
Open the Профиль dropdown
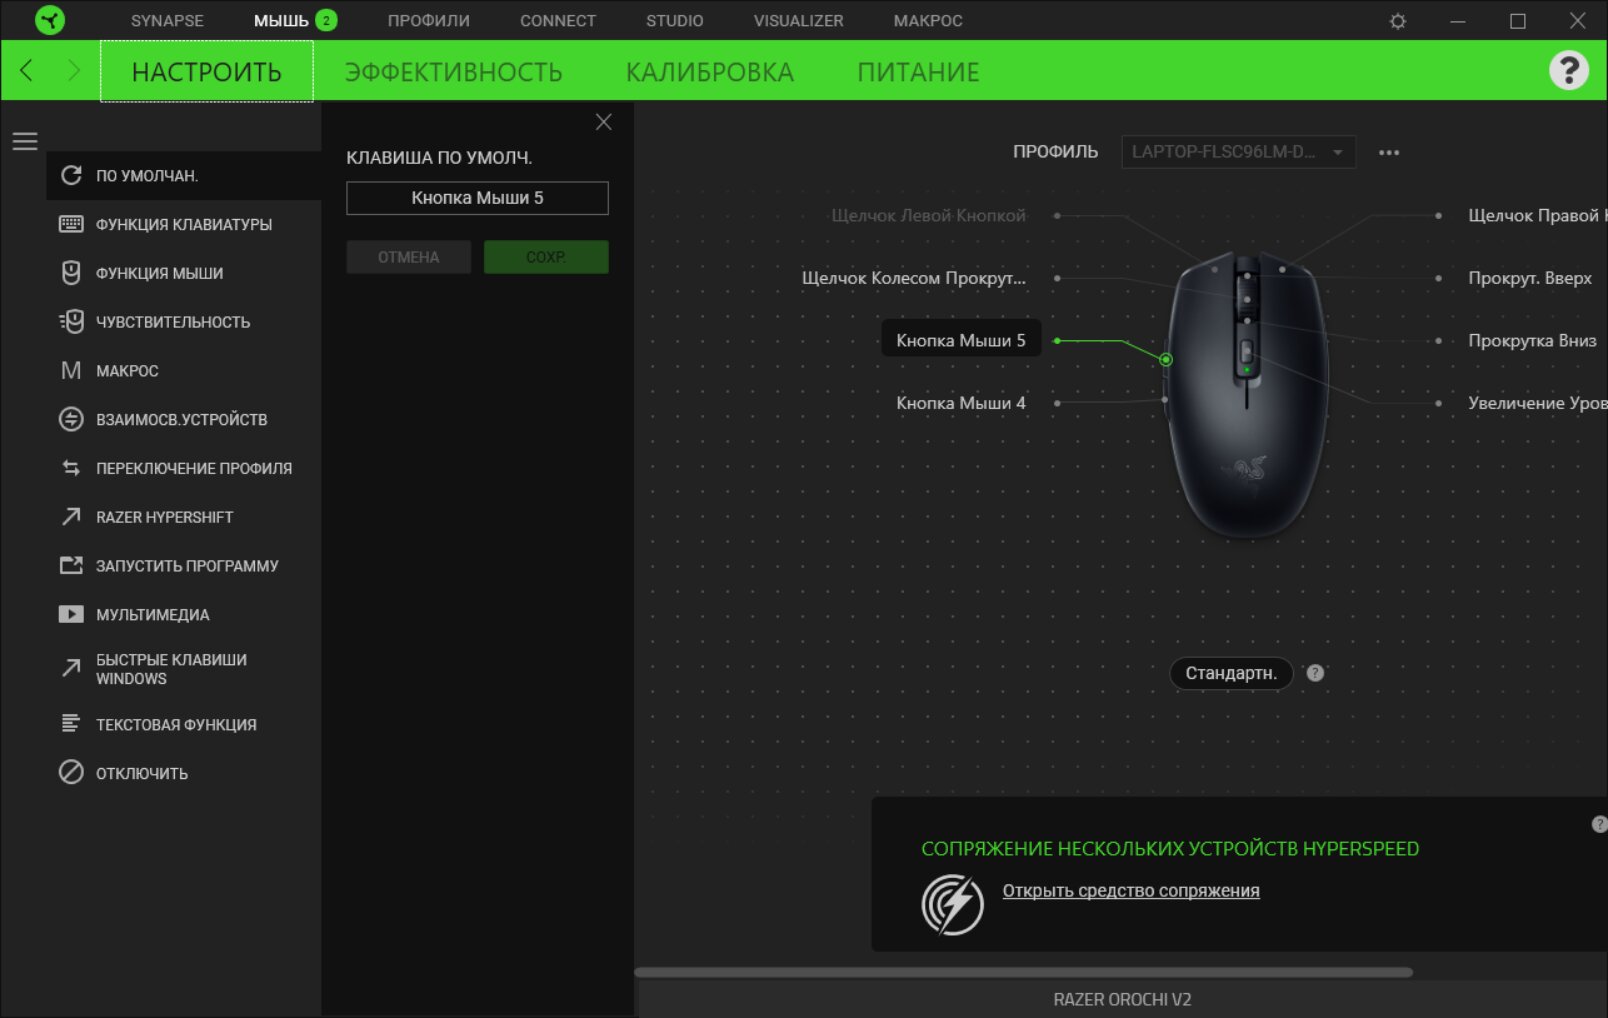1238,152
